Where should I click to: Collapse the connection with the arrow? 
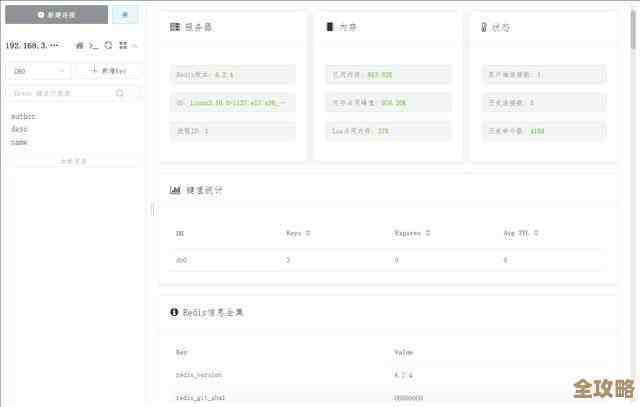135,45
